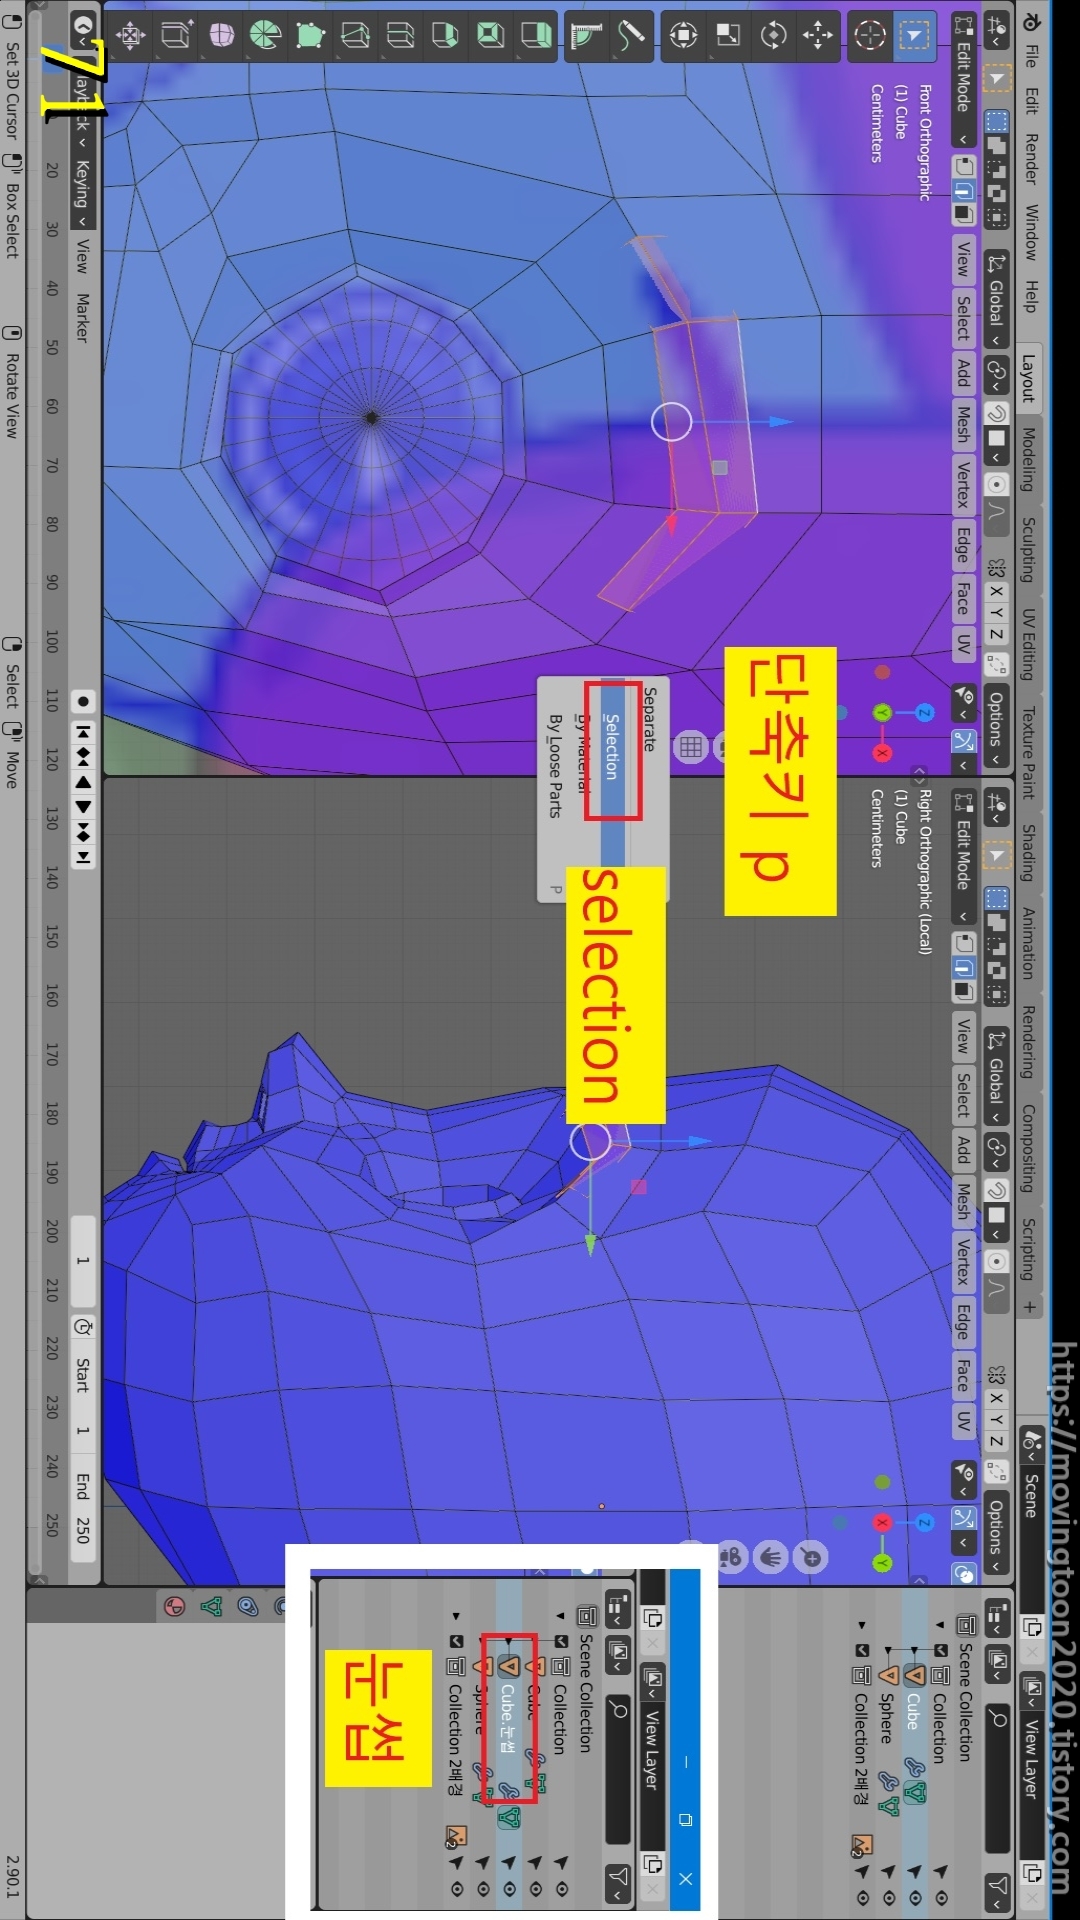Enable edge select mode in the Front viewport
The image size is (1080, 1920).
coord(963,190)
